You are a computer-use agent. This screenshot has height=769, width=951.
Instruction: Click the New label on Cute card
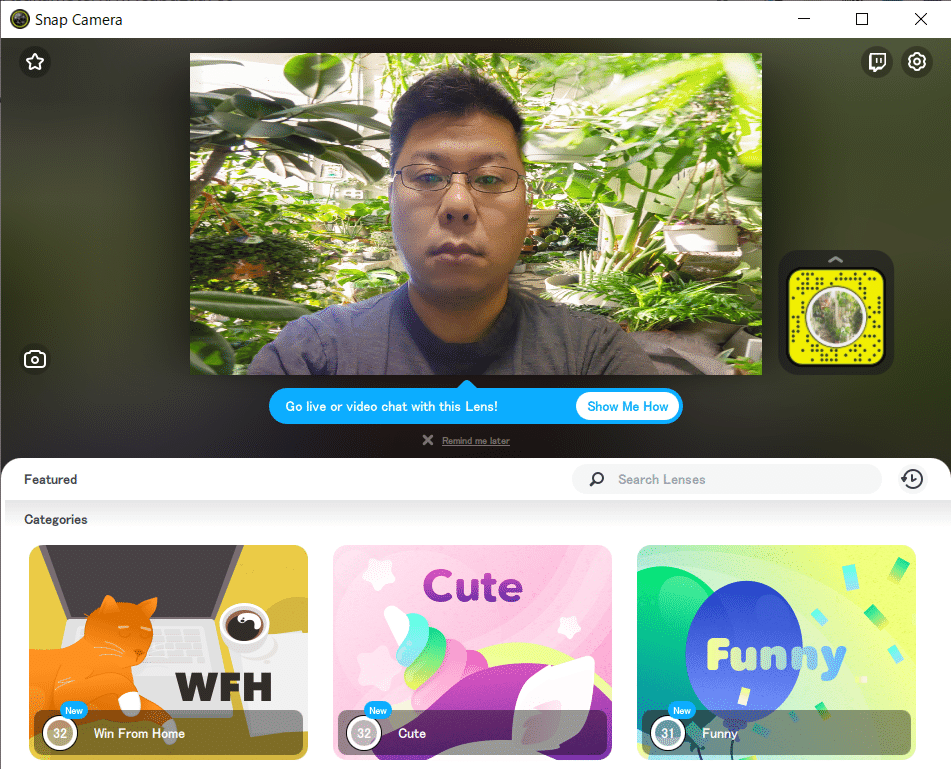(x=378, y=711)
